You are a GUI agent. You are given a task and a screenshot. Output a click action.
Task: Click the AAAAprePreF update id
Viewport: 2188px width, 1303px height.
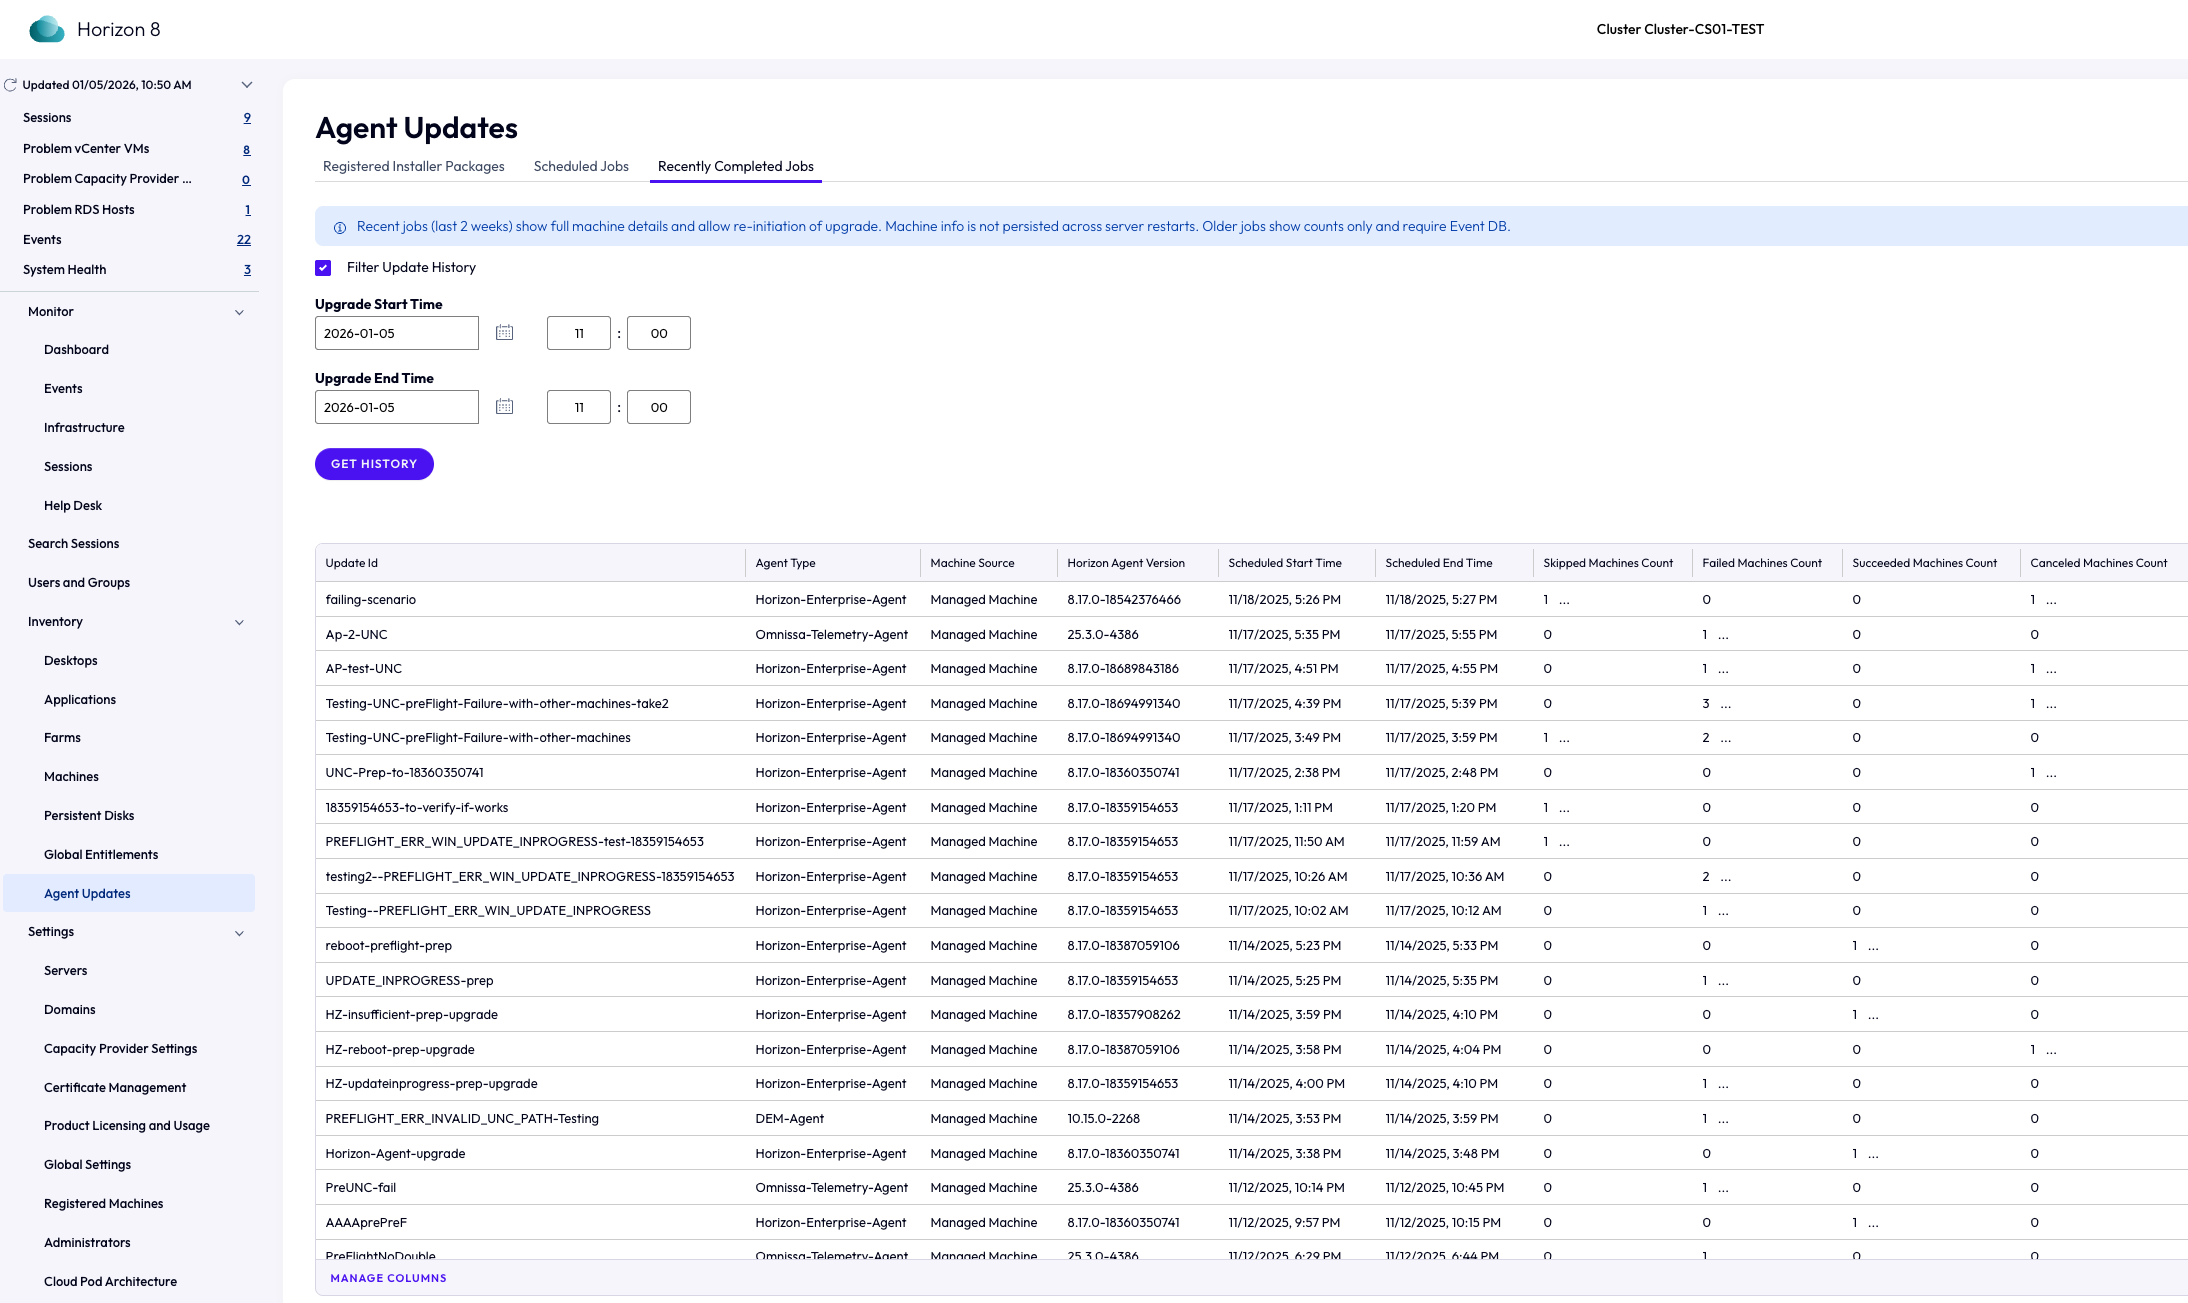366,1223
